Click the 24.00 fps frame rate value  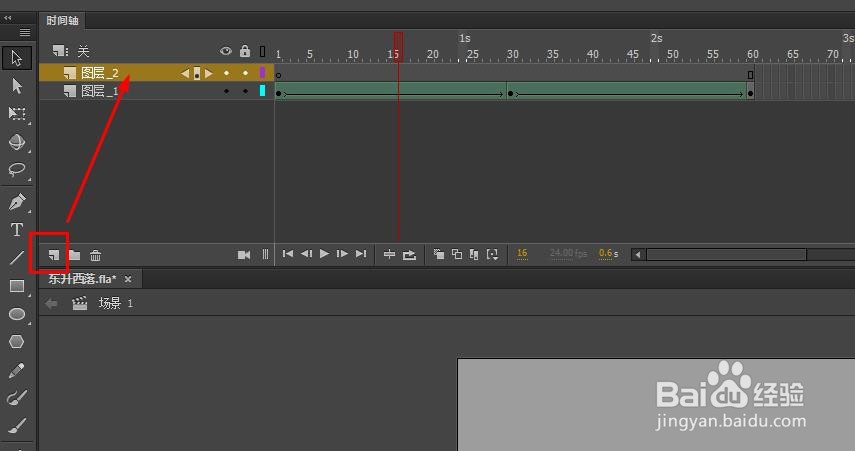tap(568, 253)
